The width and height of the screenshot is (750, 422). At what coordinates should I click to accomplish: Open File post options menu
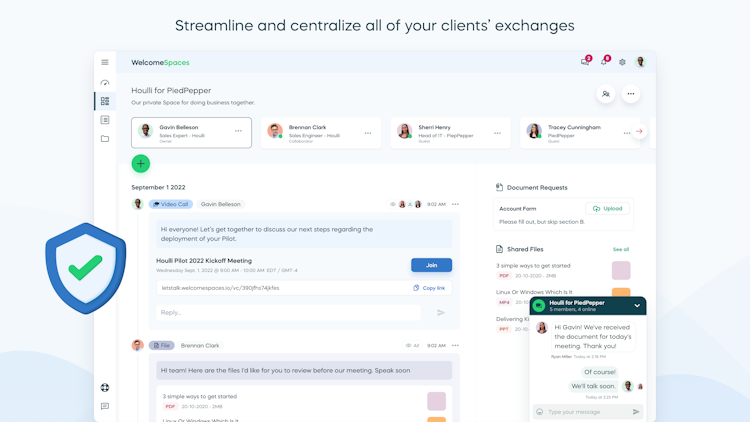point(455,345)
